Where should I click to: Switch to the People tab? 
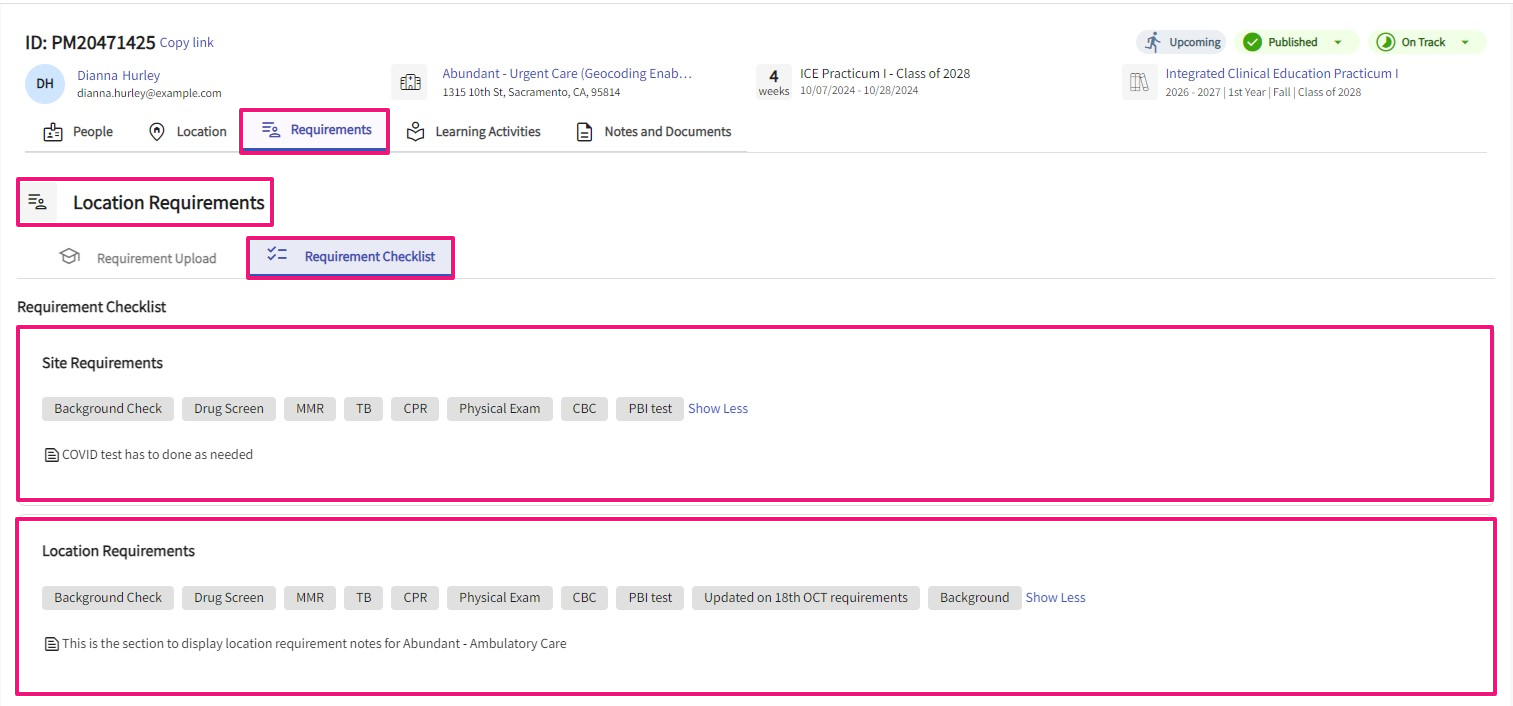(x=79, y=132)
